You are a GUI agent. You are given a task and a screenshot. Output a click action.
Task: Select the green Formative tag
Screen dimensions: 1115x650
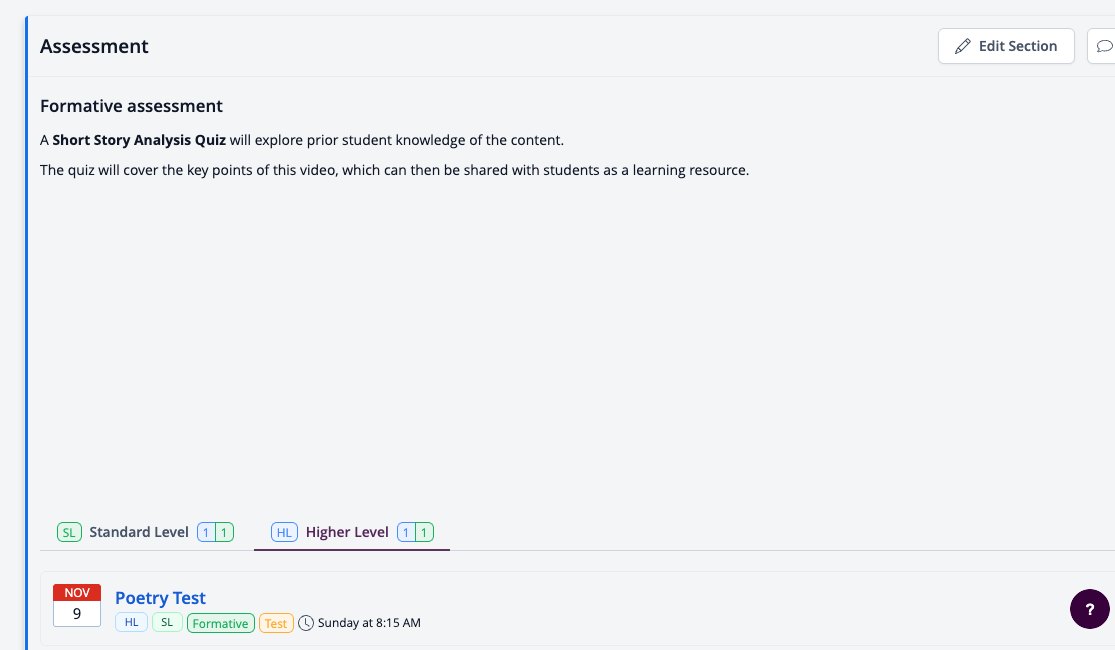click(x=220, y=623)
